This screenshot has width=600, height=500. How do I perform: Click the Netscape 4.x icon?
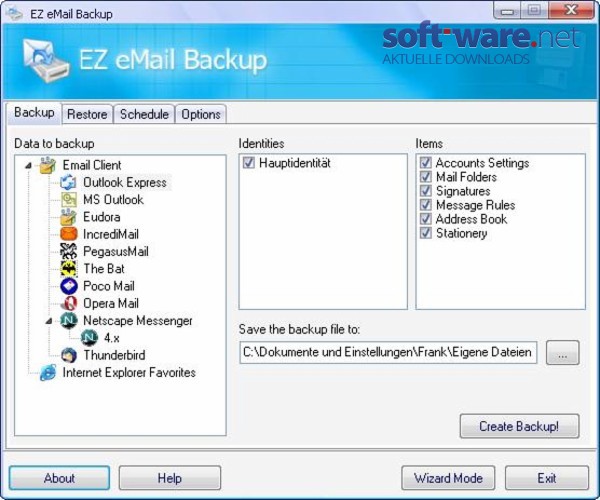[89, 338]
